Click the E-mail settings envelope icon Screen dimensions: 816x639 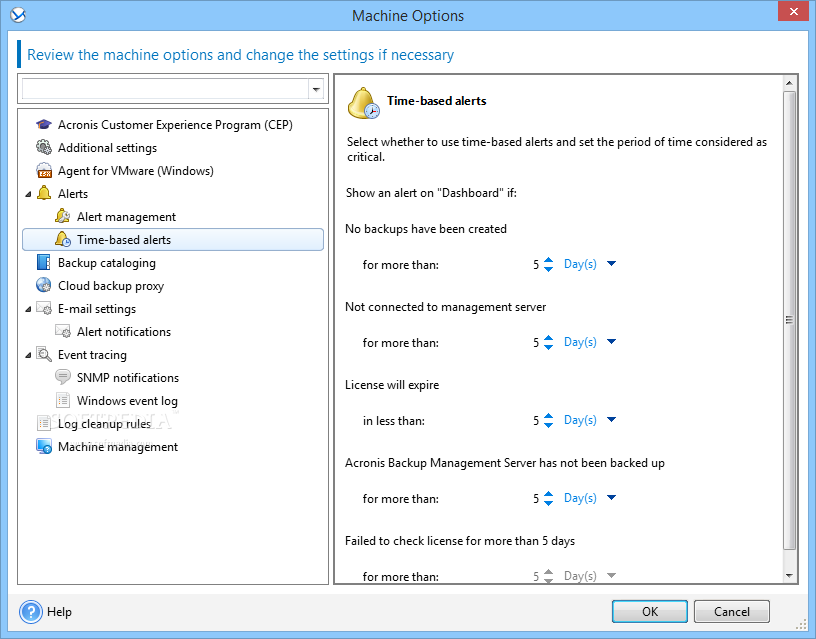pyautogui.click(x=44, y=309)
